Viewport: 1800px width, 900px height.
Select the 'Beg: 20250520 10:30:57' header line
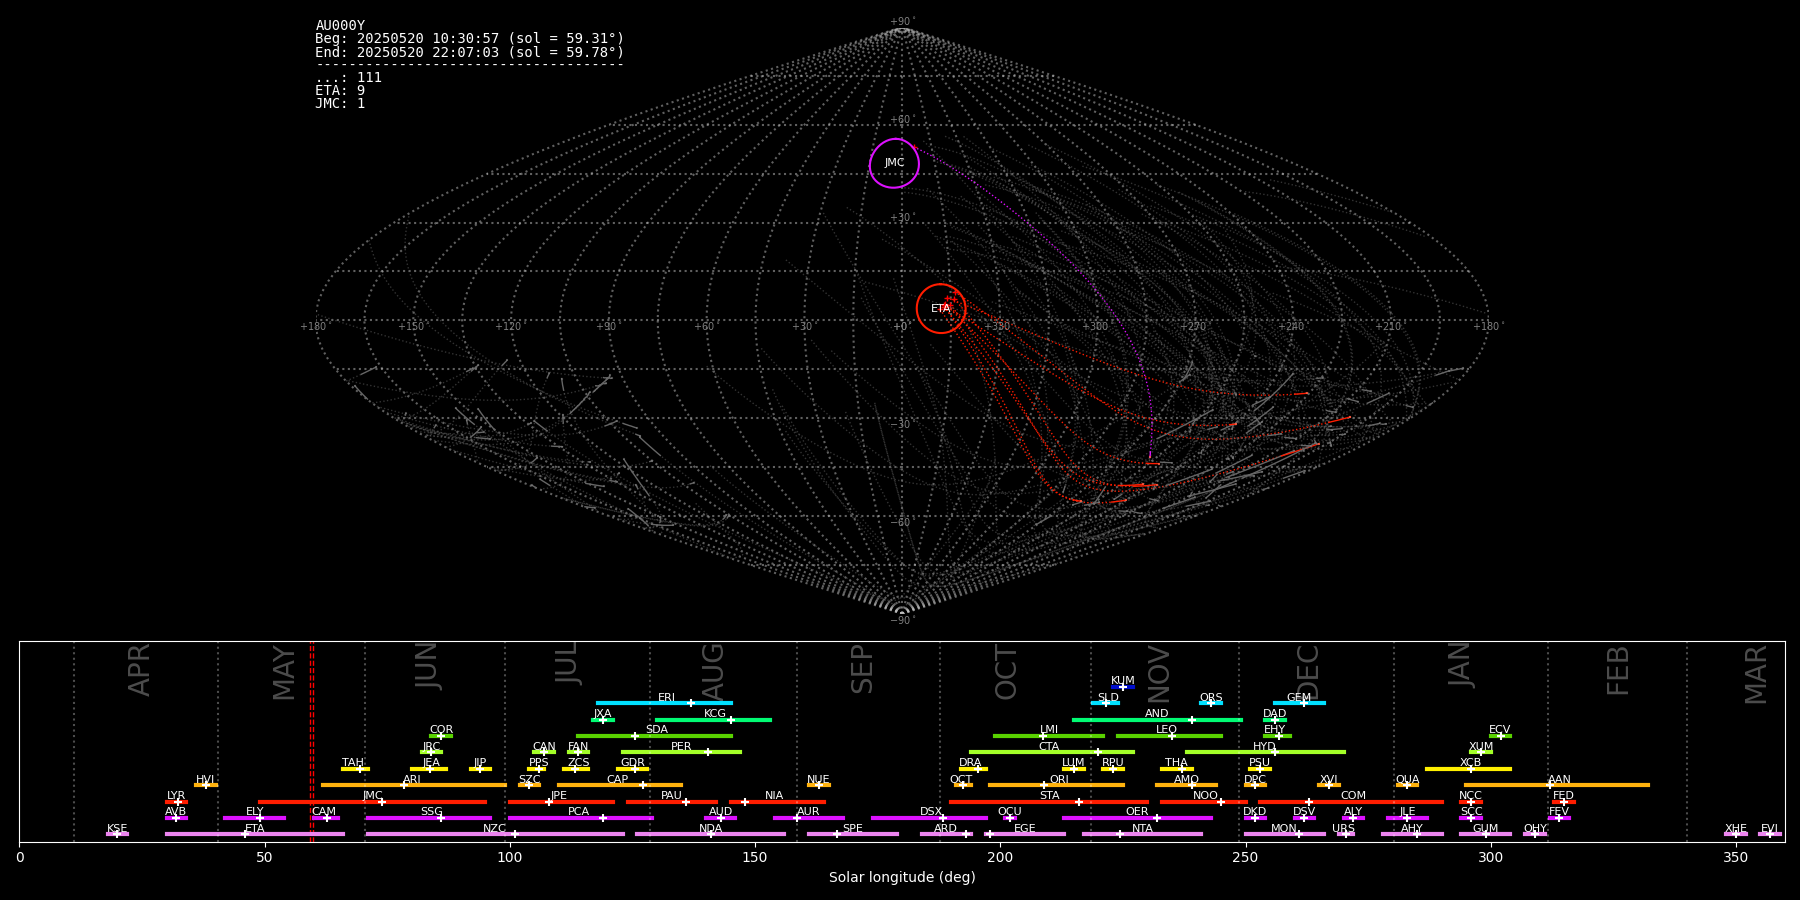coord(469,39)
